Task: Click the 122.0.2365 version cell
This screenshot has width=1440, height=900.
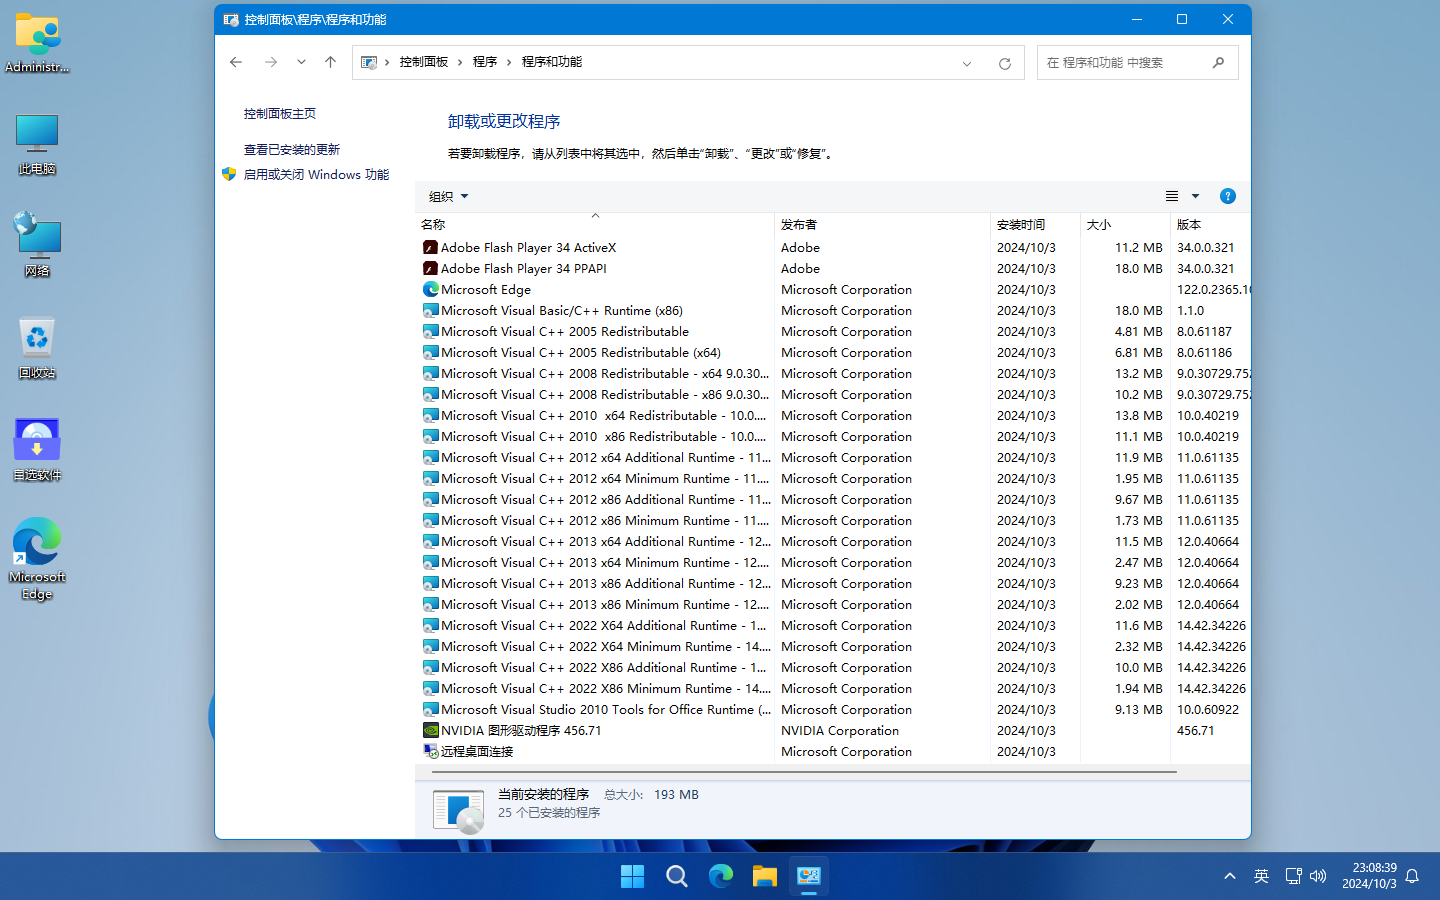Action: (1214, 290)
